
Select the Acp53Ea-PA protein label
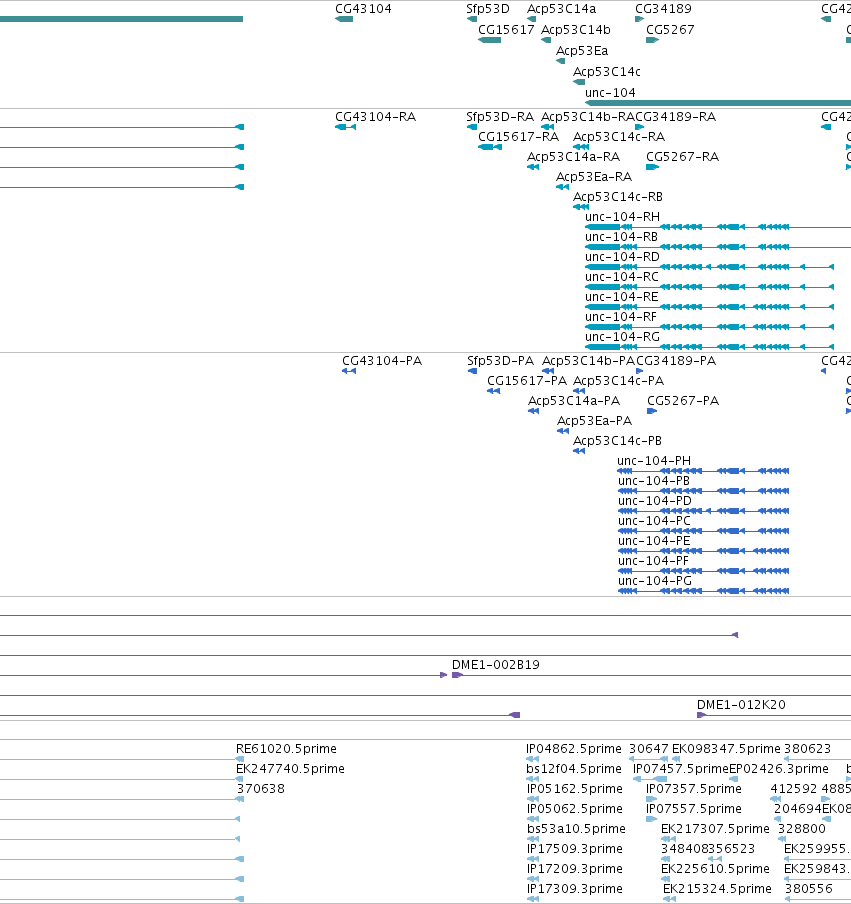click(594, 421)
